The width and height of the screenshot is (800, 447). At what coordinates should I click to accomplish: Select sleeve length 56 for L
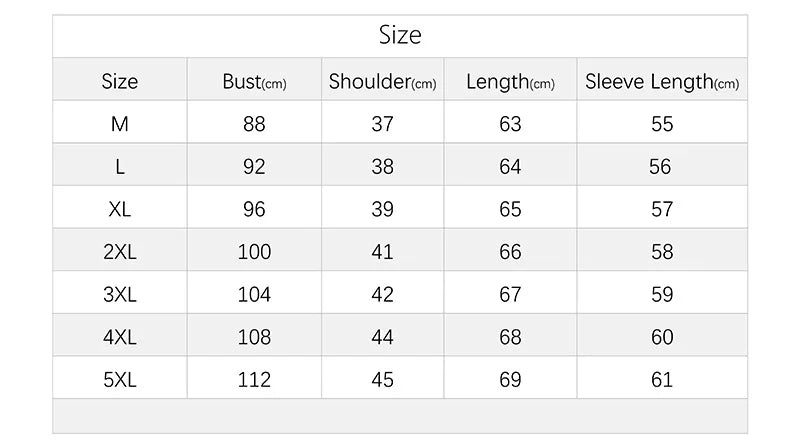(660, 167)
